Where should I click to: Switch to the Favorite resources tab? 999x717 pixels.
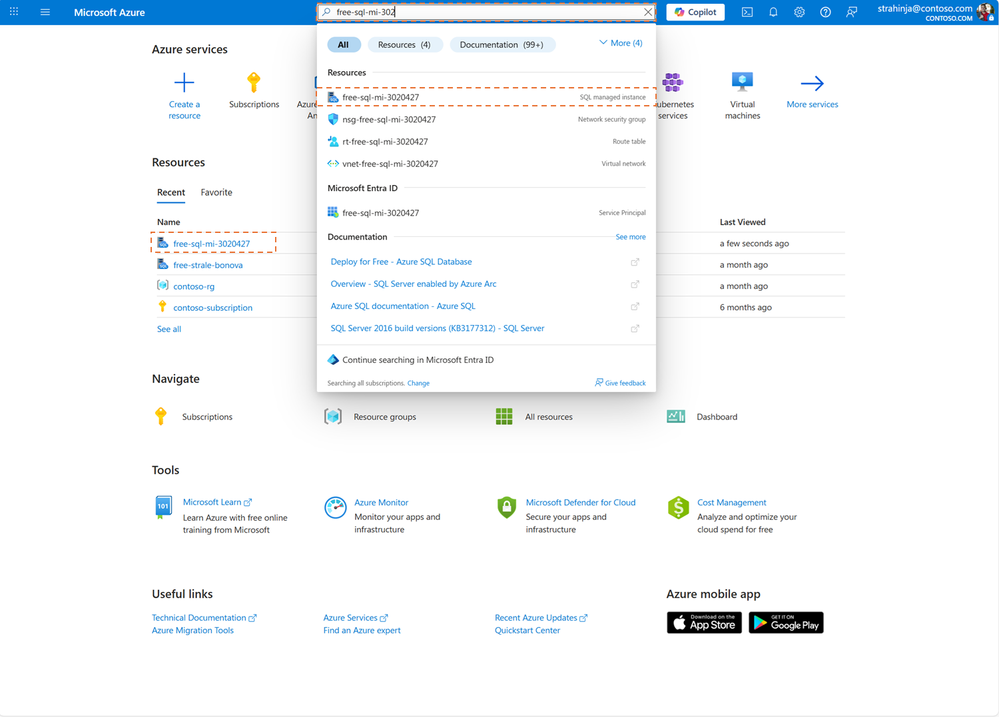(x=216, y=192)
